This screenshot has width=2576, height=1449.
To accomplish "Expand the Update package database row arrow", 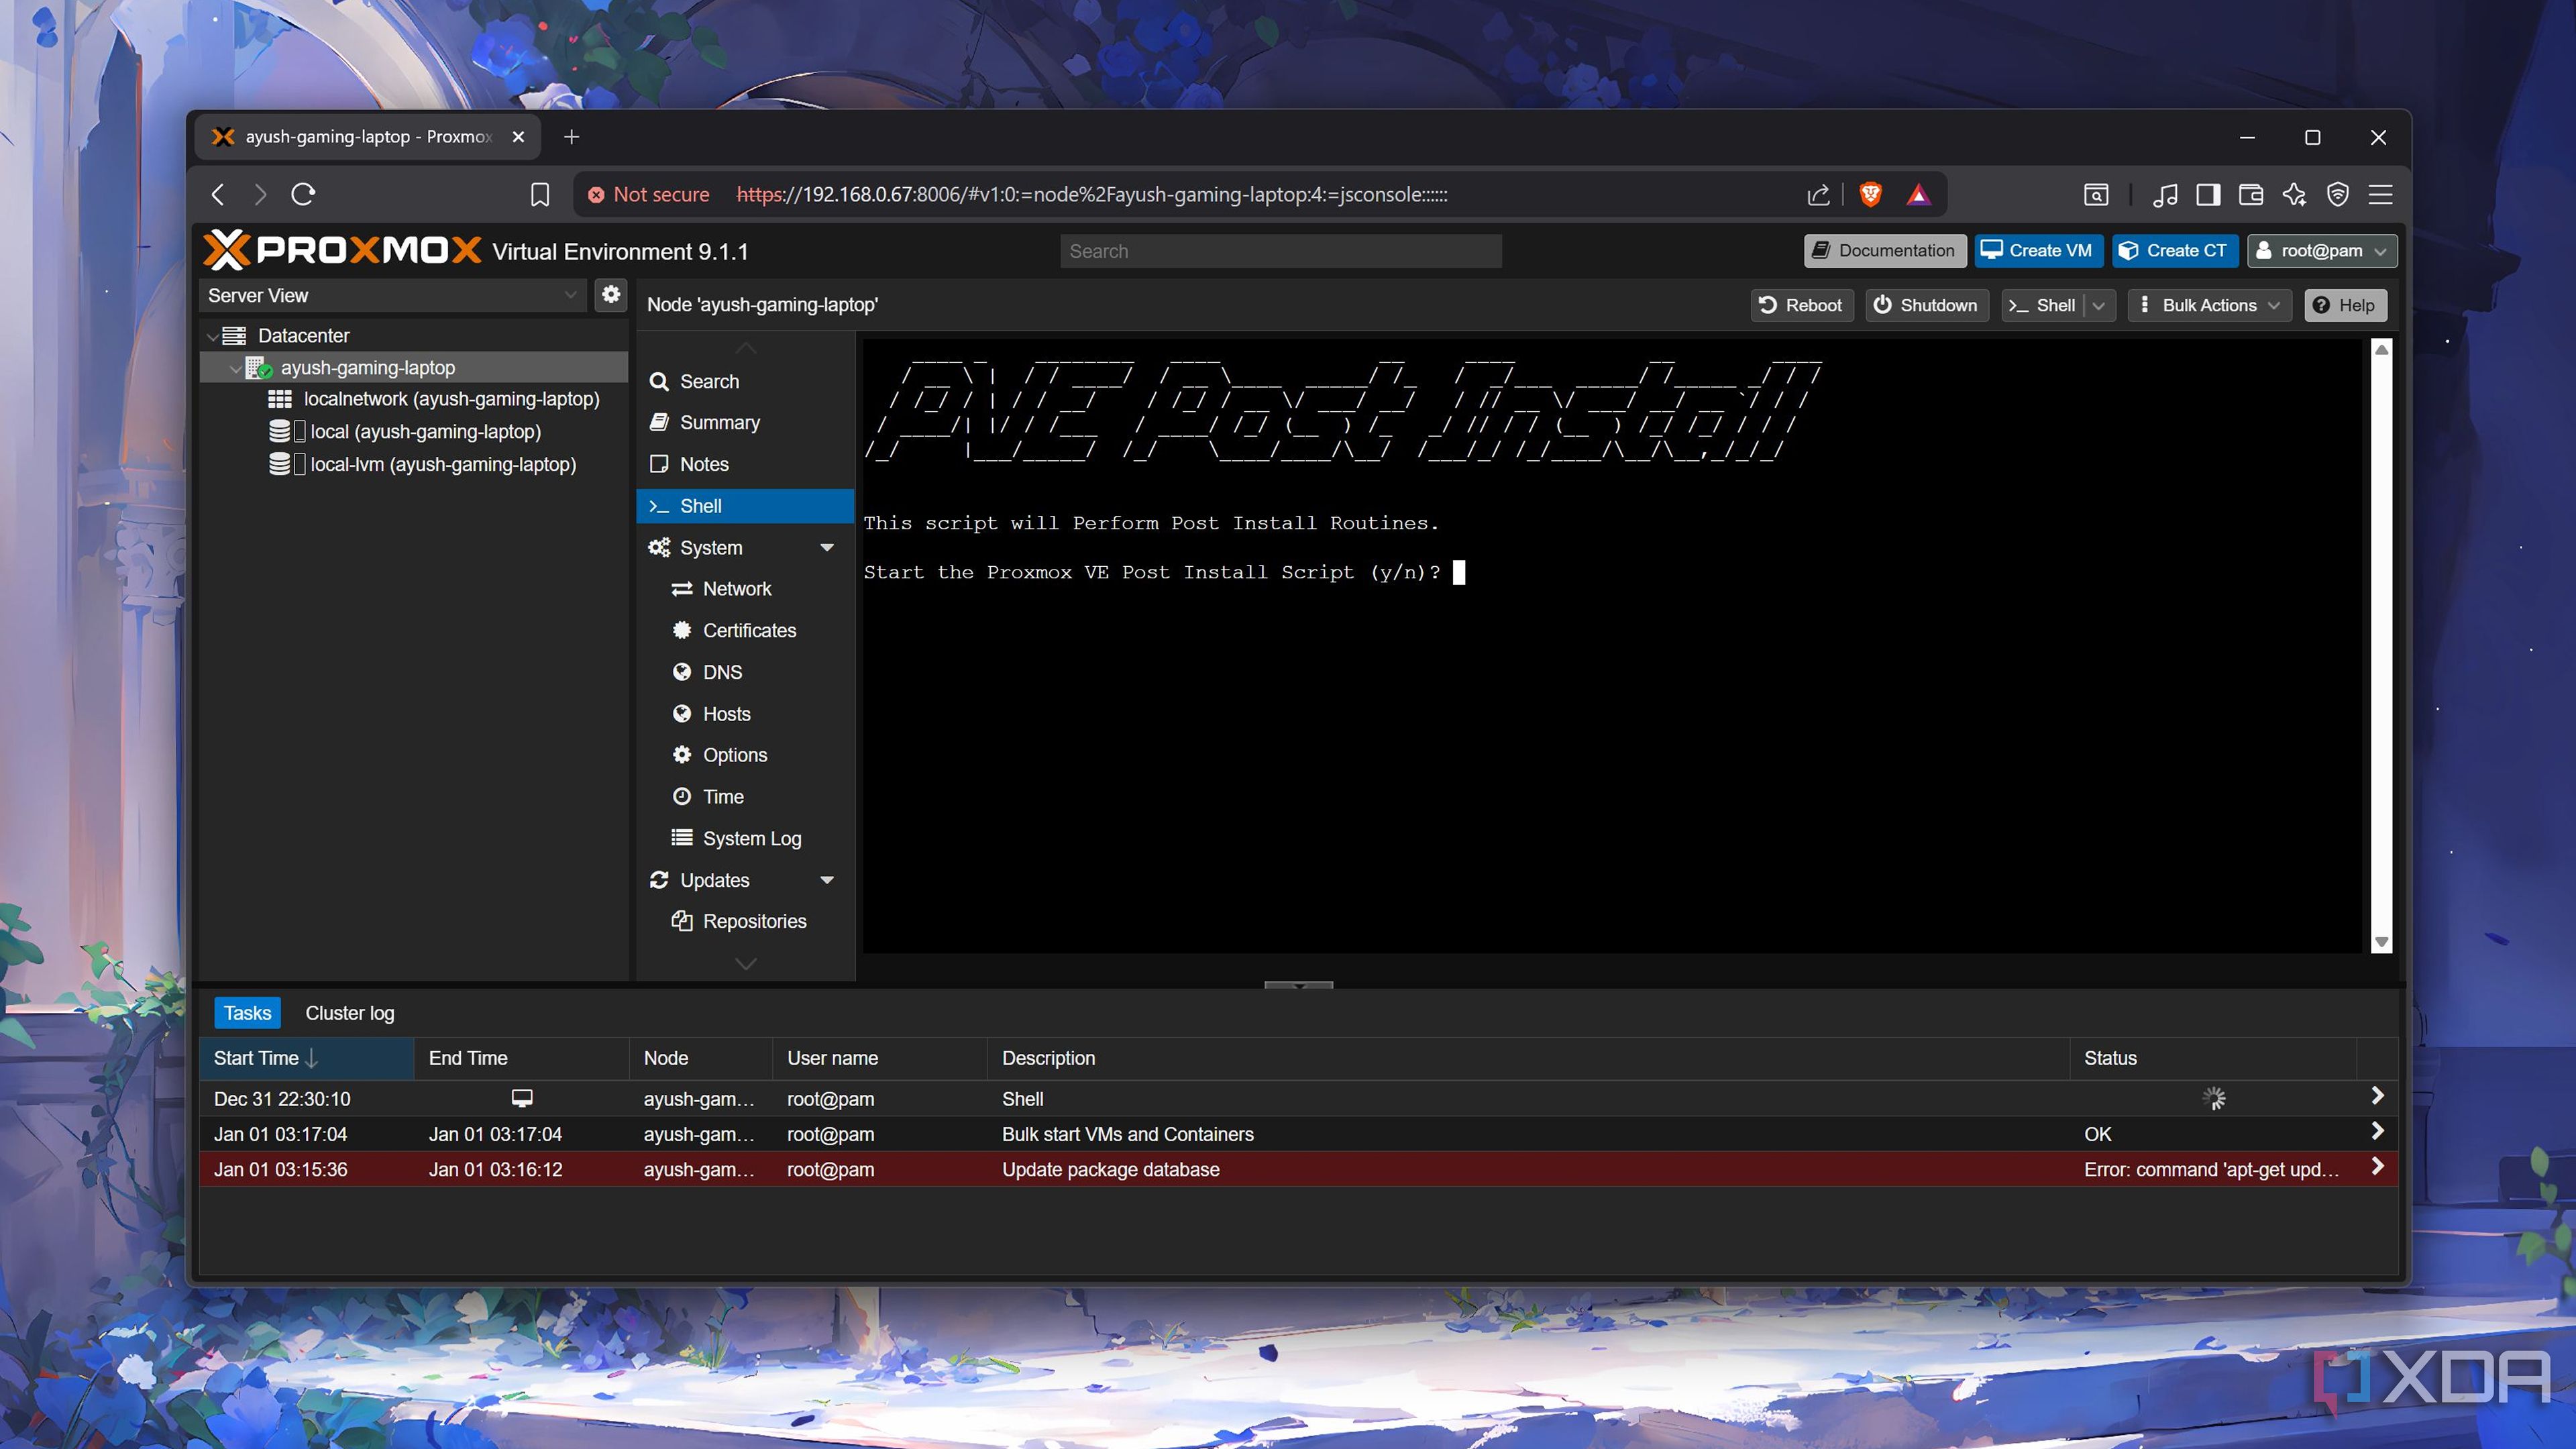I will pyautogui.click(x=2378, y=1166).
